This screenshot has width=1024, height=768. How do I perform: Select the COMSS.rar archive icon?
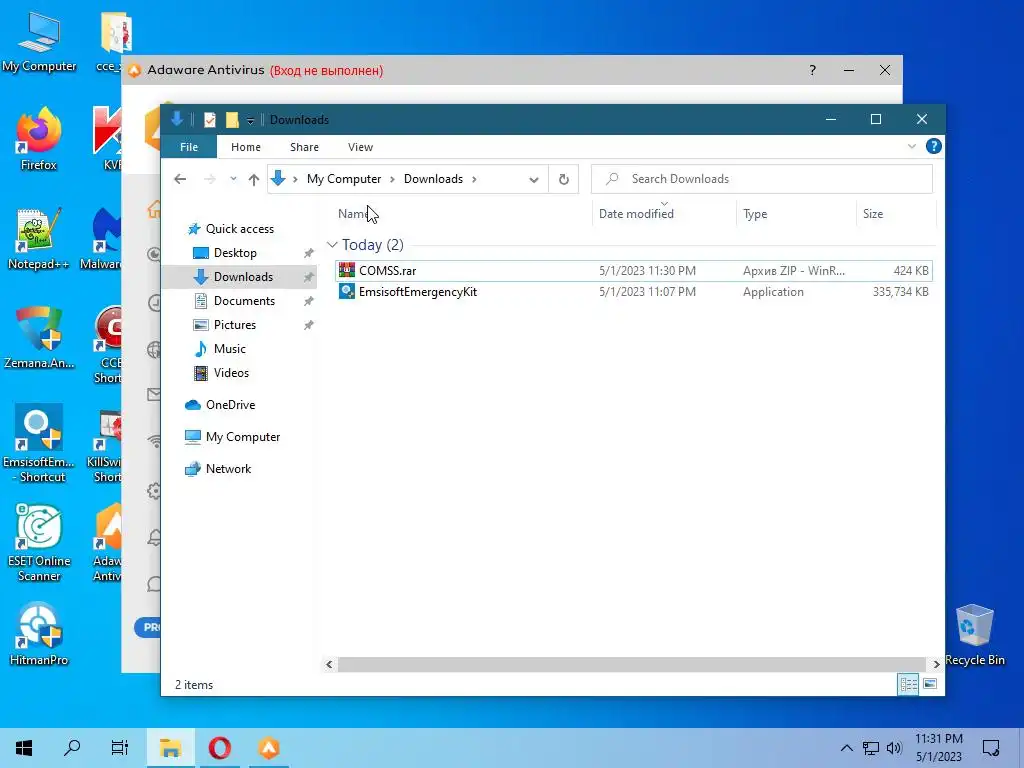point(347,270)
